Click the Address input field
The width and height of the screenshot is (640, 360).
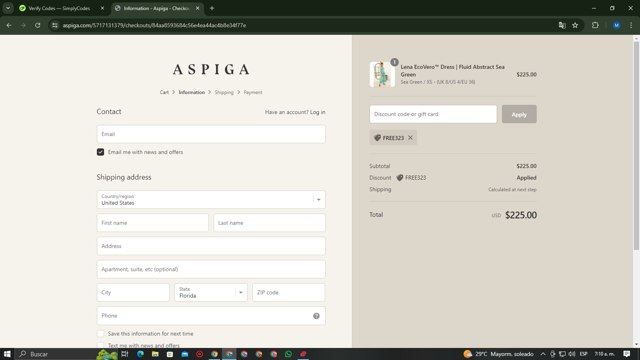pyautogui.click(x=211, y=246)
